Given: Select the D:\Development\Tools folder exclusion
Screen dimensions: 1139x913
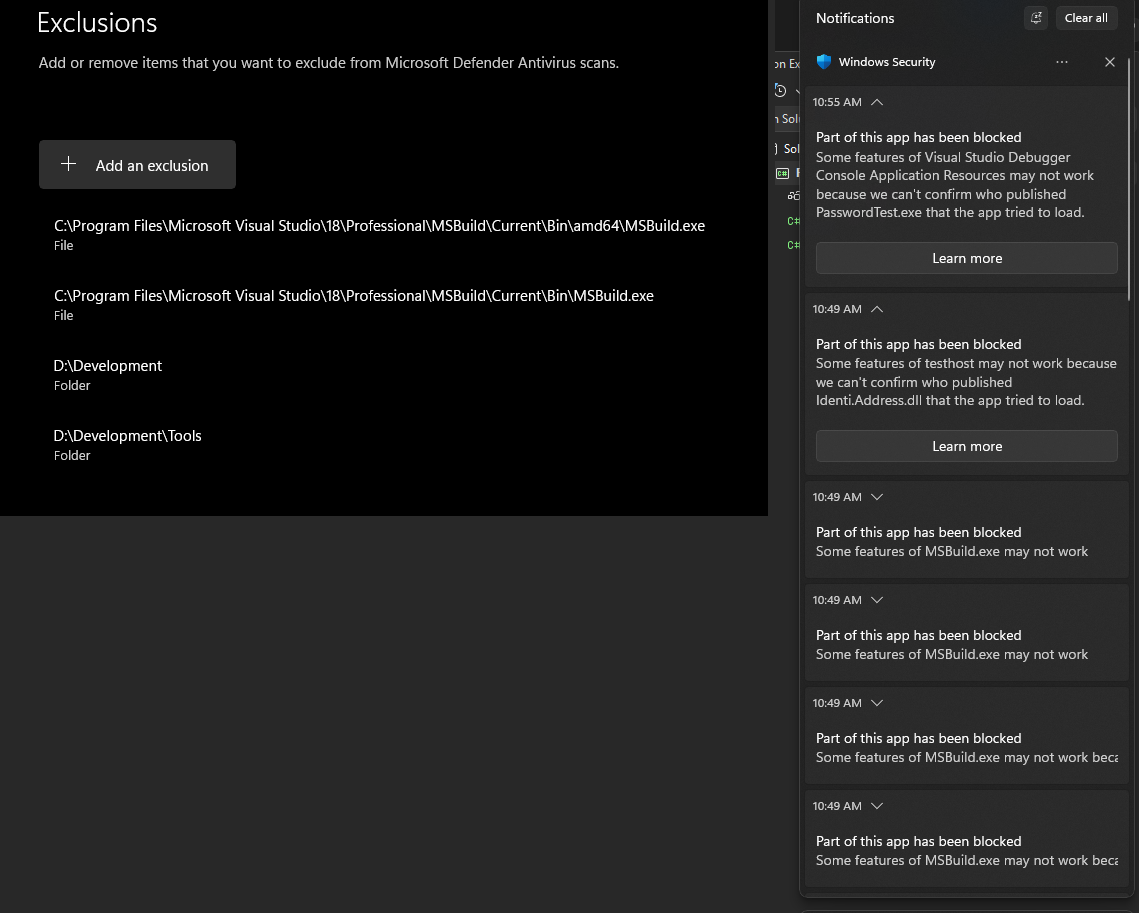Looking at the screenshot, I should [127, 445].
